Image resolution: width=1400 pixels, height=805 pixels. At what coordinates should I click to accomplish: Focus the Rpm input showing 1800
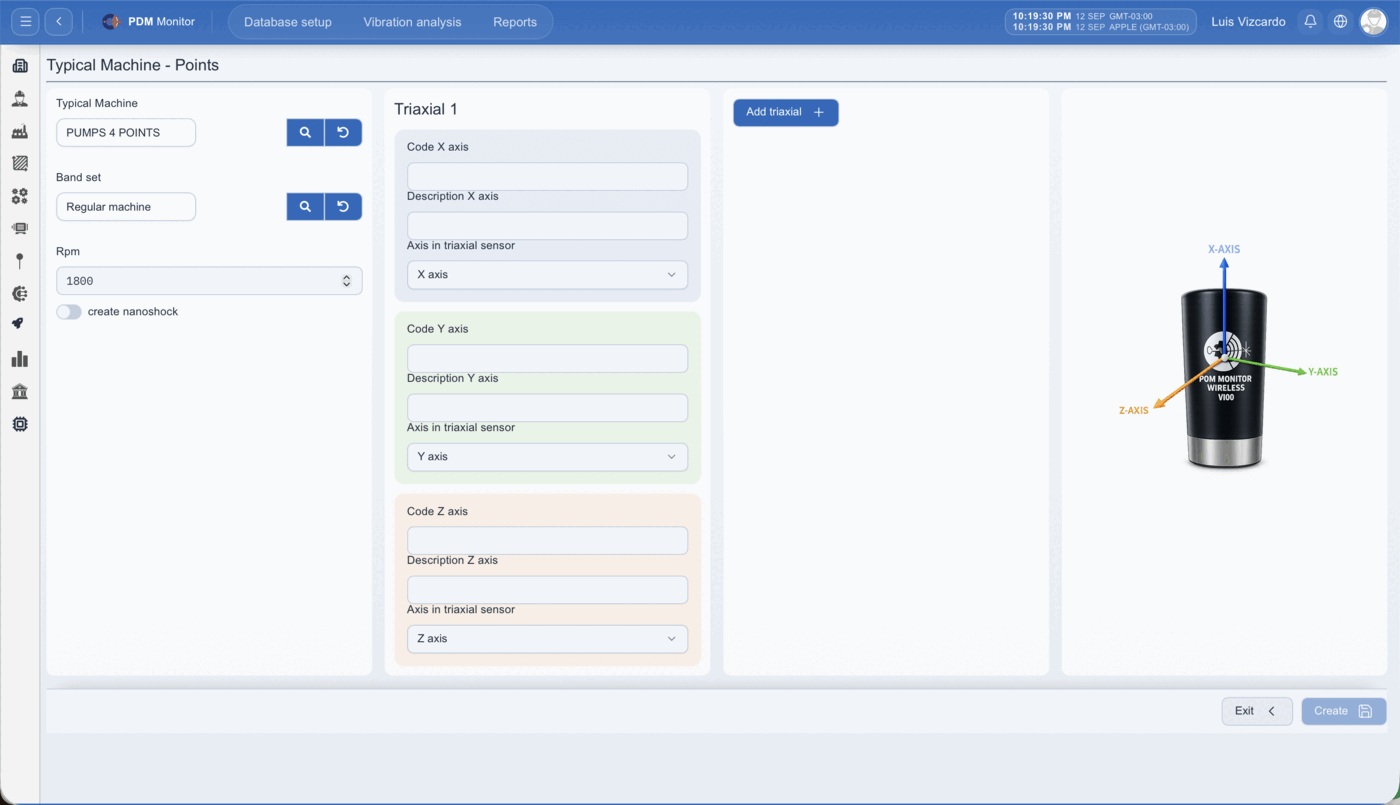tap(209, 281)
